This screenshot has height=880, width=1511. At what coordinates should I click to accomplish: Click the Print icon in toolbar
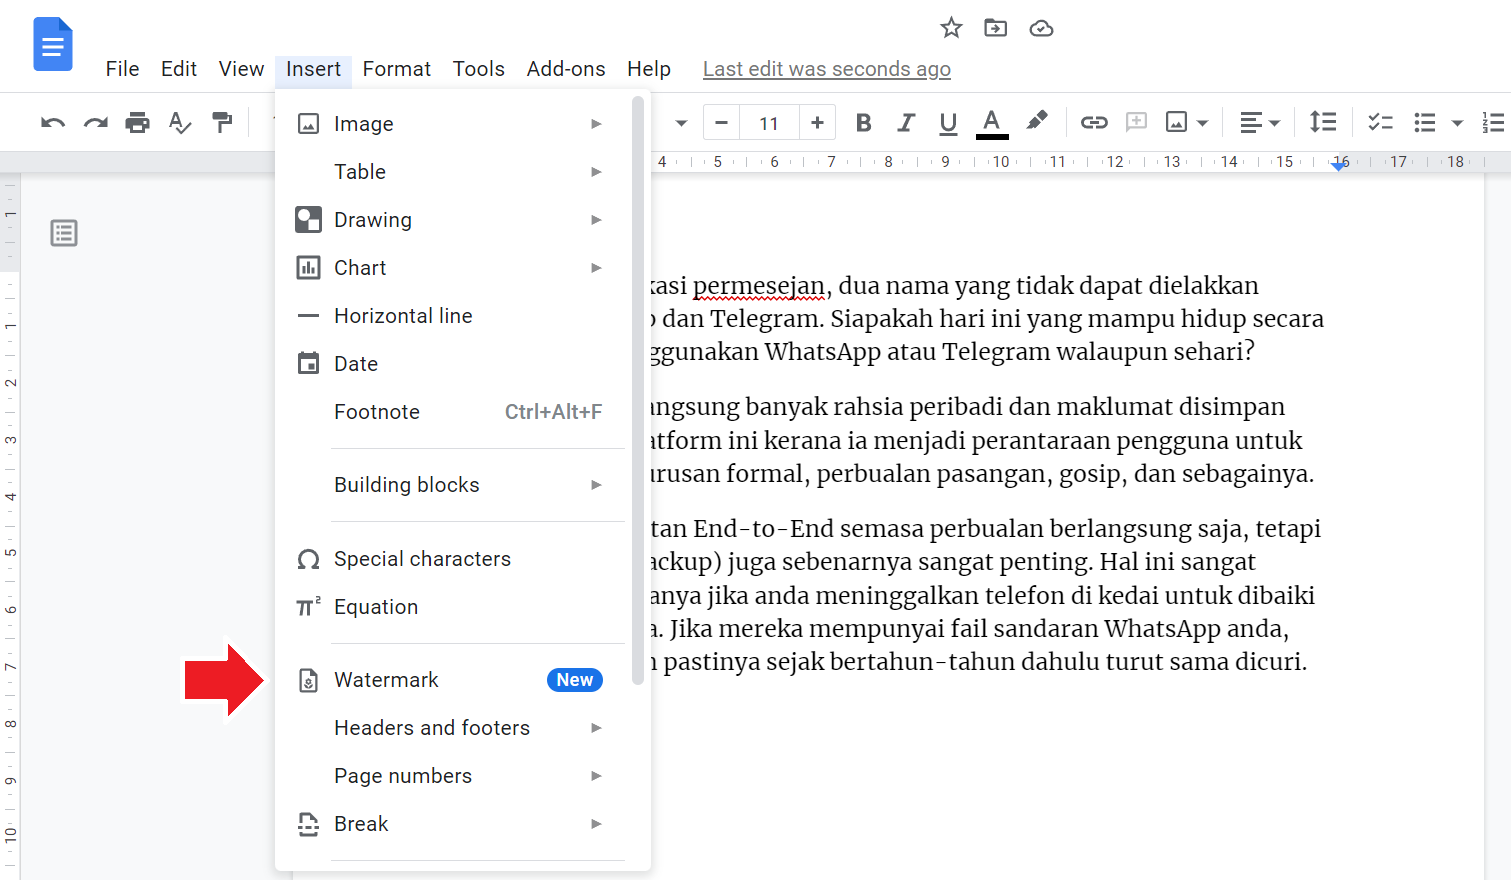coord(137,123)
